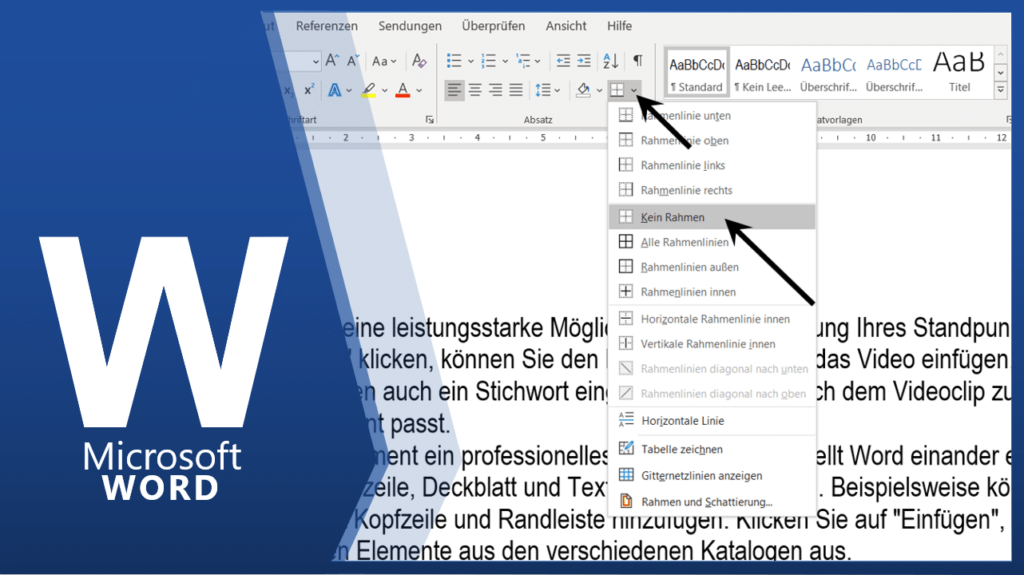The image size is (1024, 575).
Task: Open the bullet list dropdown arrow
Action: [470, 61]
